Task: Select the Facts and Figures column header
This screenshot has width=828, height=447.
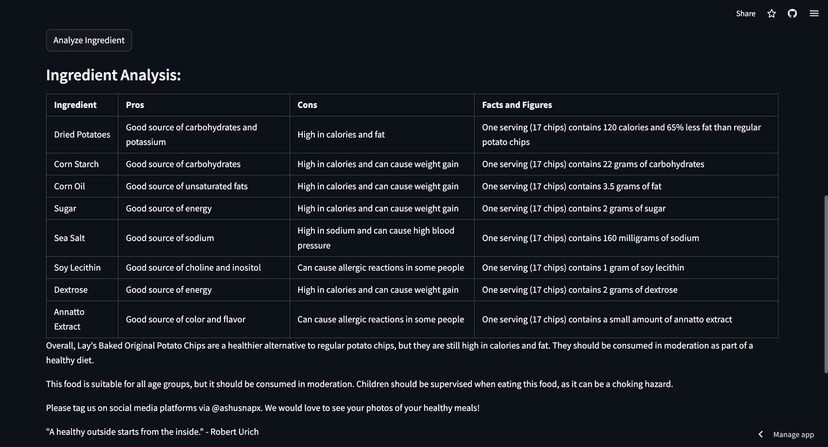Action: coord(517,105)
